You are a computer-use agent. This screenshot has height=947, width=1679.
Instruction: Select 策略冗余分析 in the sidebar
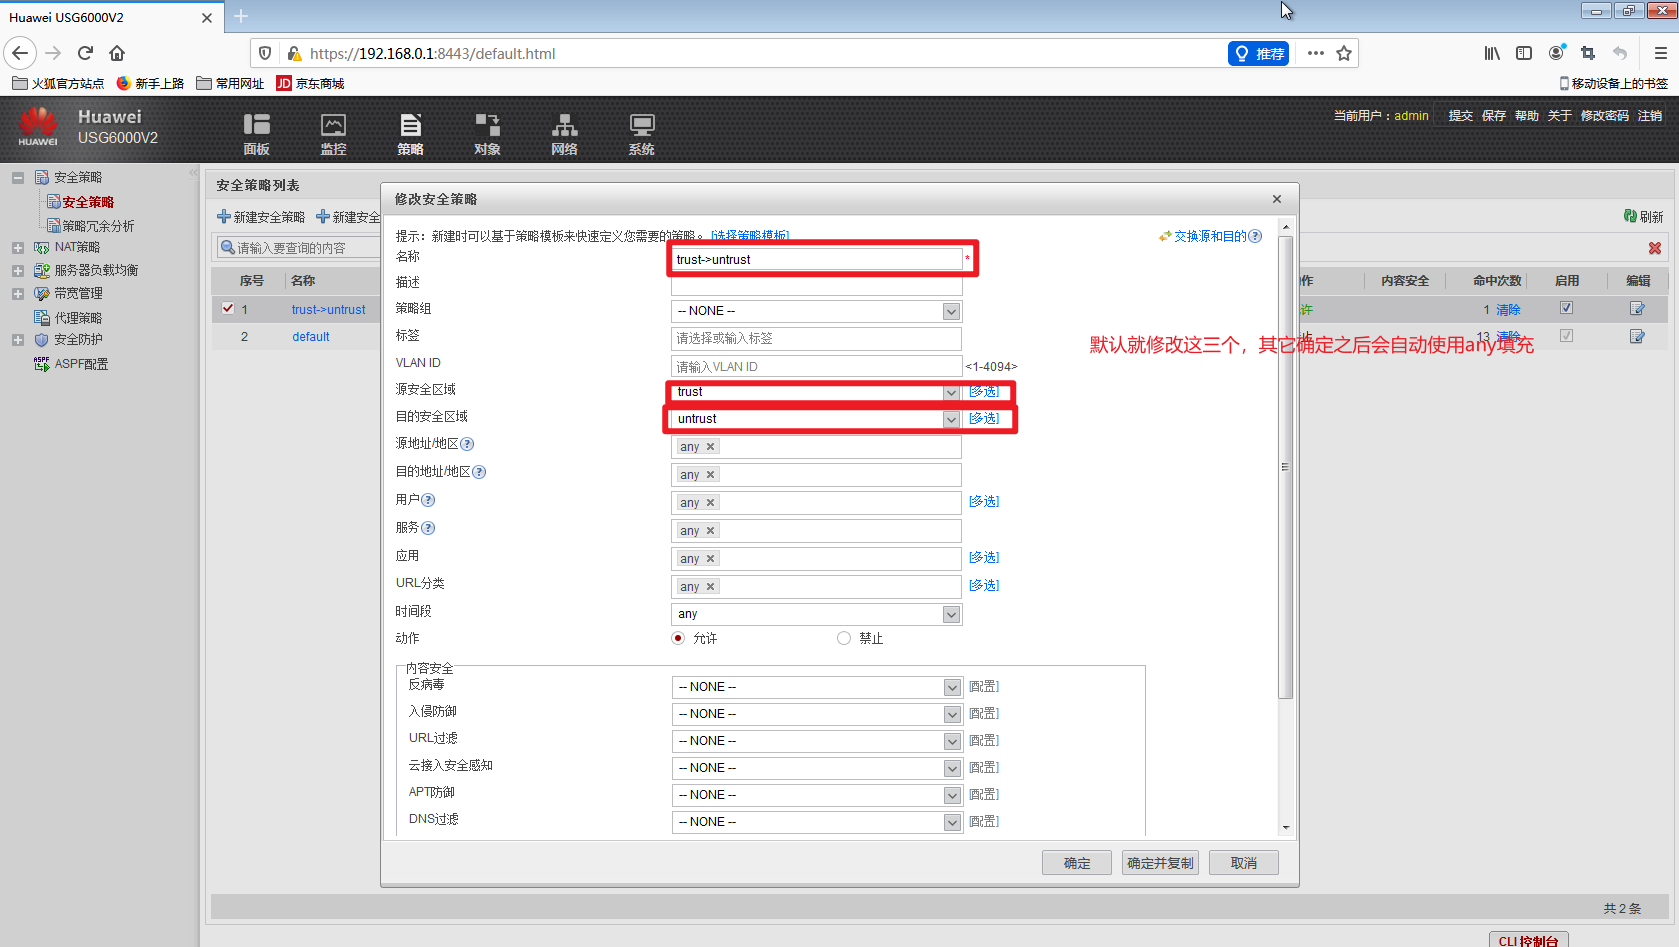coord(98,226)
